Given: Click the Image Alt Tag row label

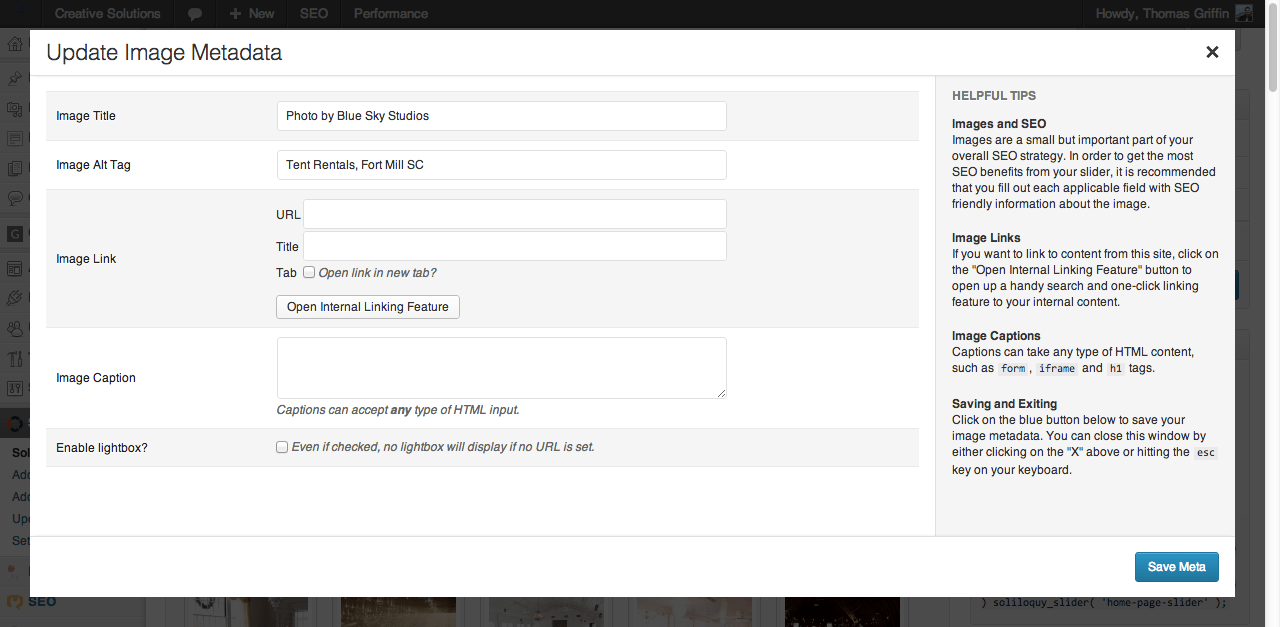Looking at the screenshot, I should pyautogui.click(x=93, y=165).
